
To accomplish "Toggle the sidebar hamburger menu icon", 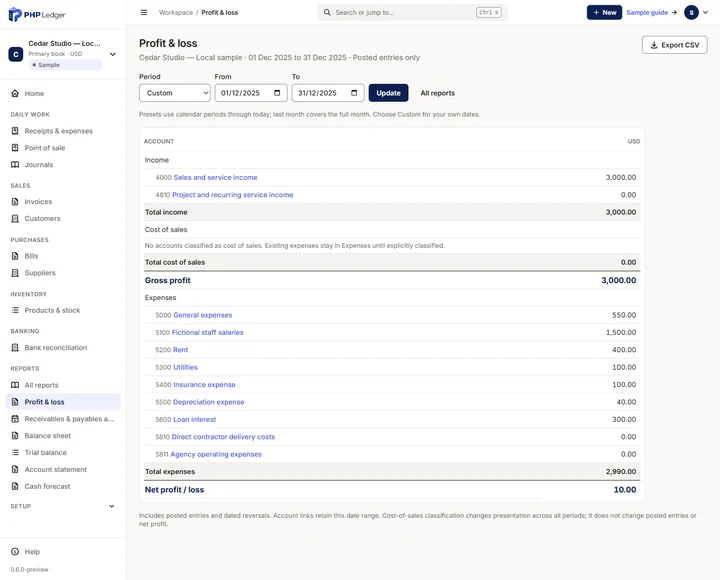I will [144, 12].
